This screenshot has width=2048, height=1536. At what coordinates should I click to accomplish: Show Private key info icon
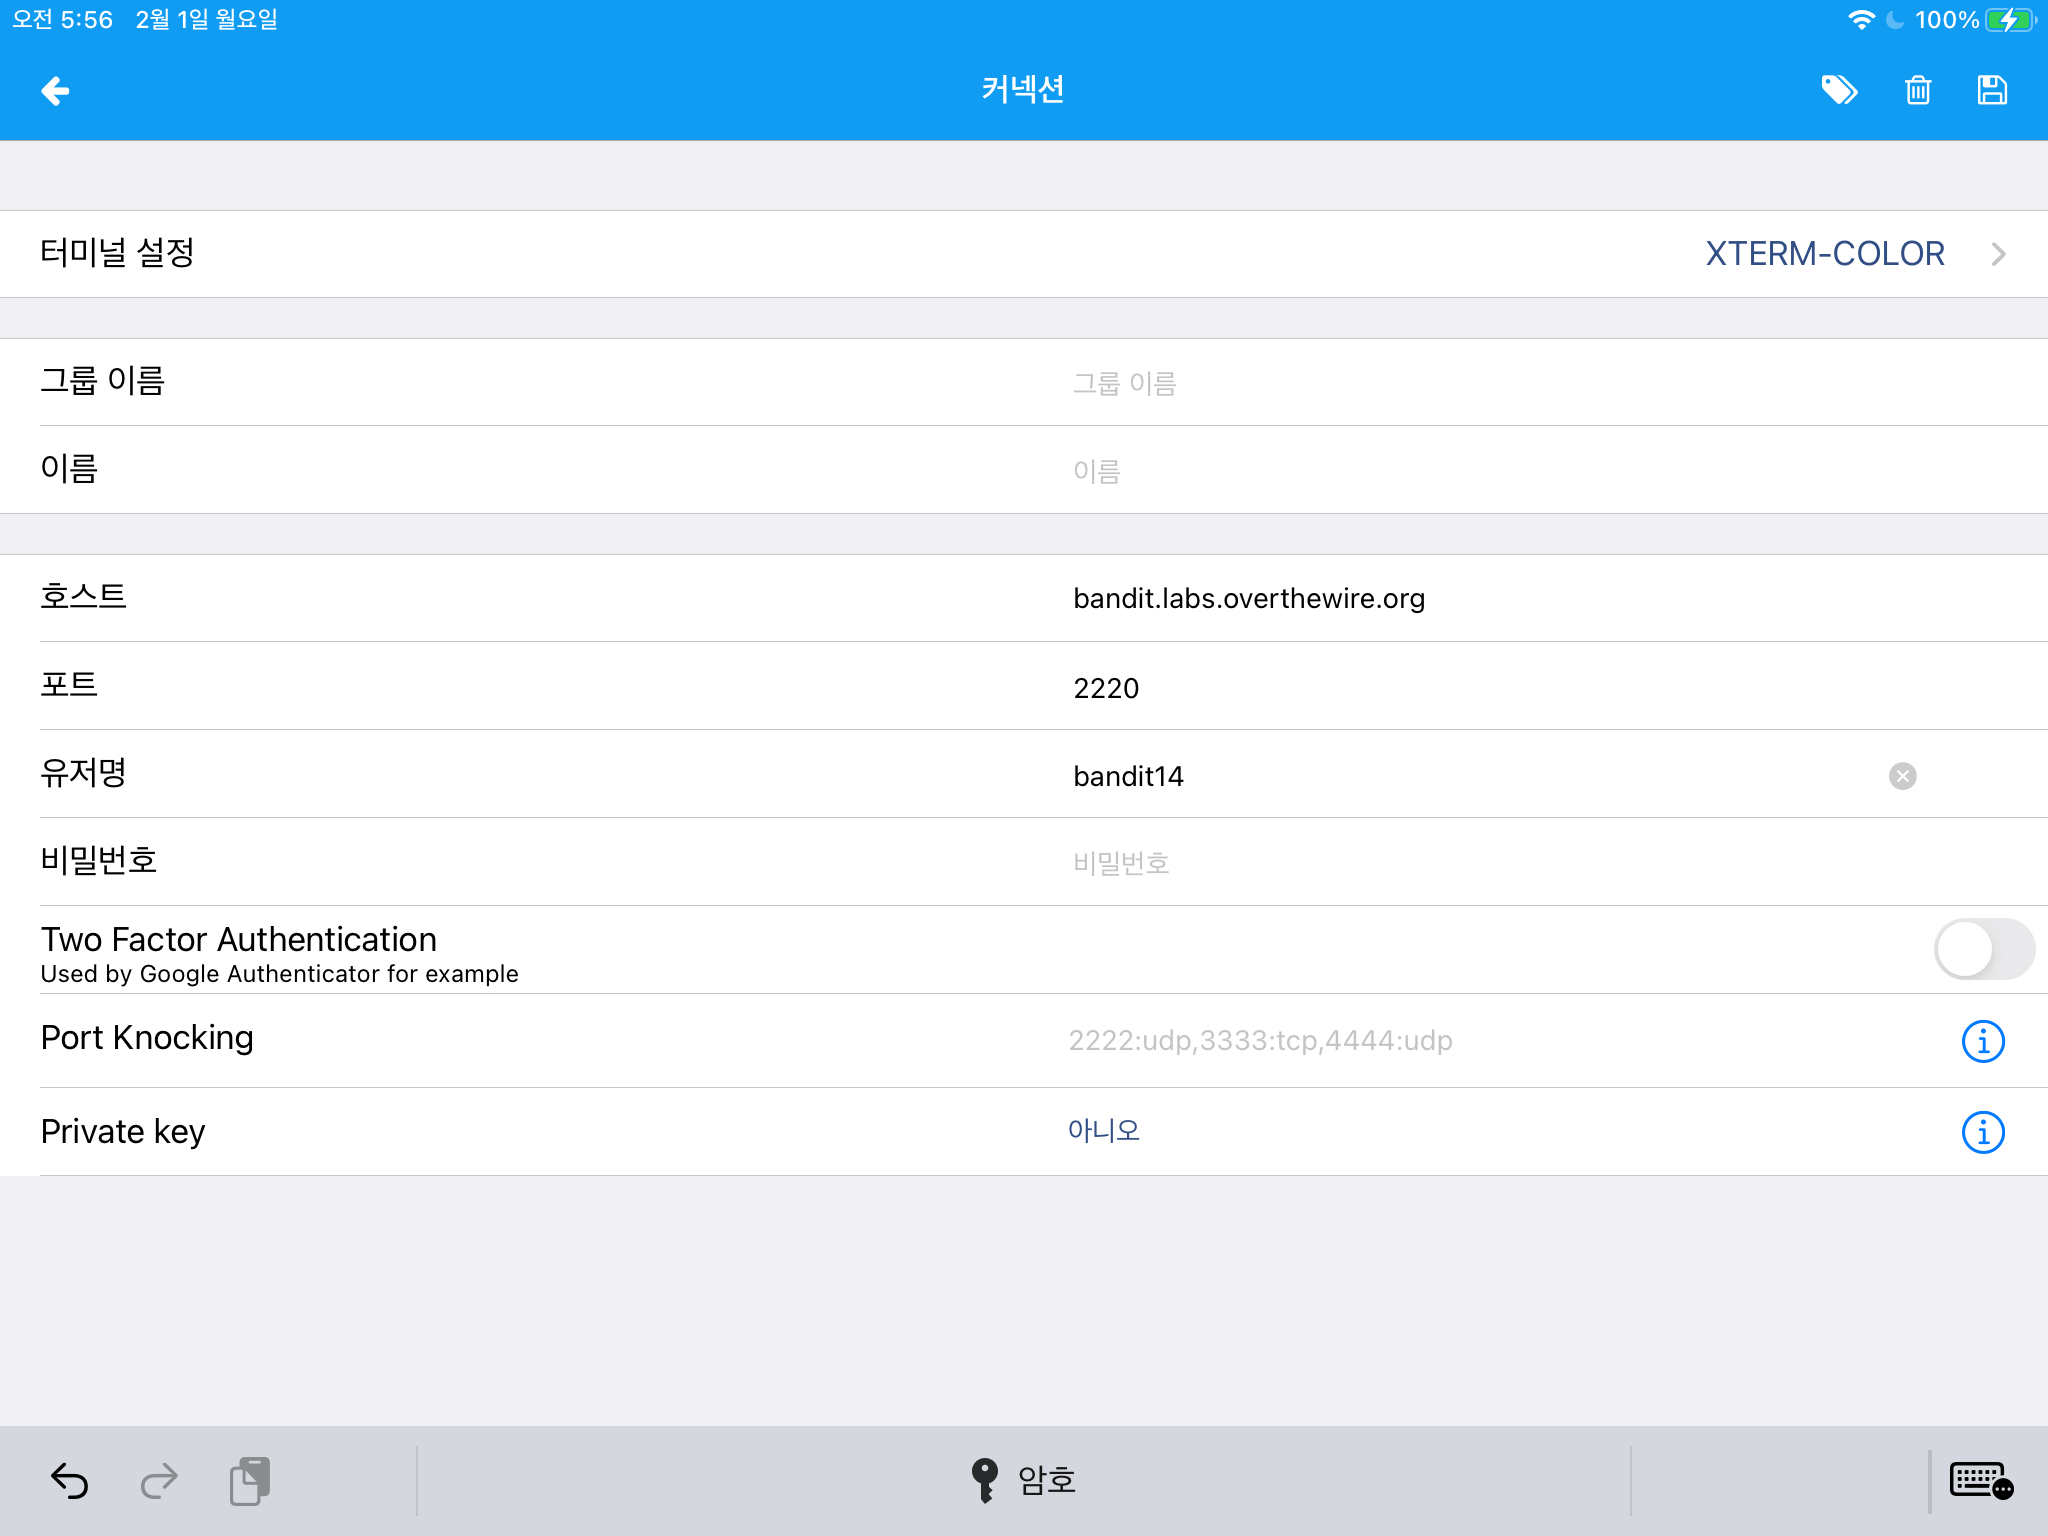point(1982,1132)
